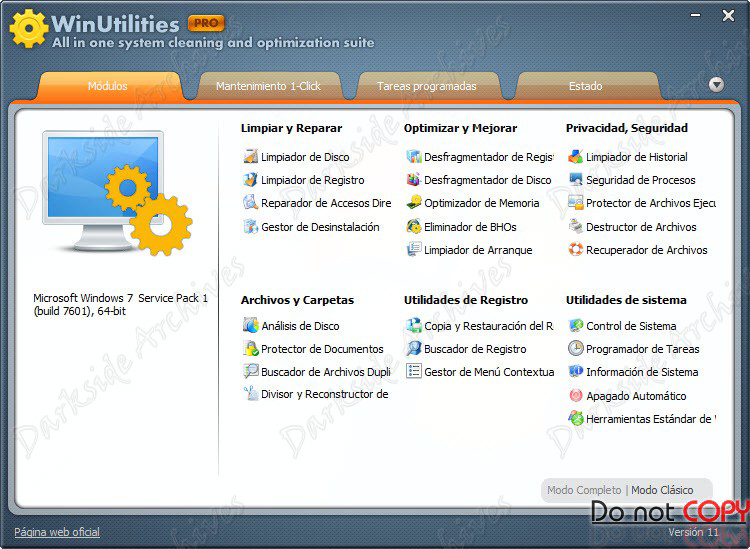The height and width of the screenshot is (549, 750).
Task: Click the Limpiador de Registro icon
Action: [x=251, y=179]
